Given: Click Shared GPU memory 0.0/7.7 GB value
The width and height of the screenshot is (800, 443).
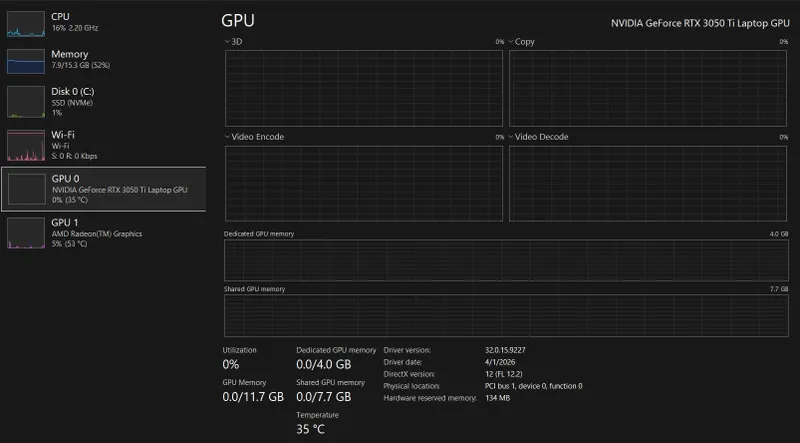Looking at the screenshot, I should (323, 397).
